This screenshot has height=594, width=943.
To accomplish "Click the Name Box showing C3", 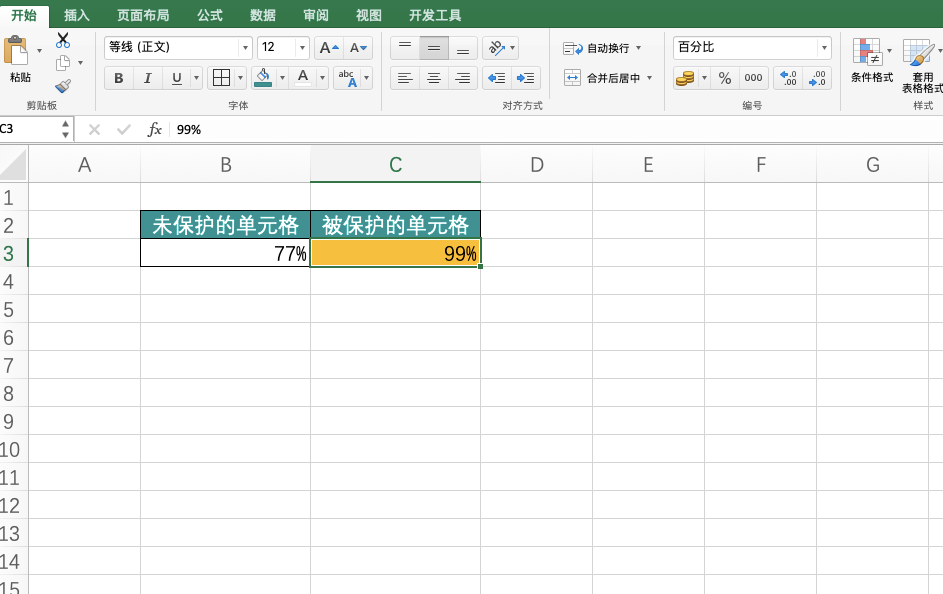I will [30, 129].
